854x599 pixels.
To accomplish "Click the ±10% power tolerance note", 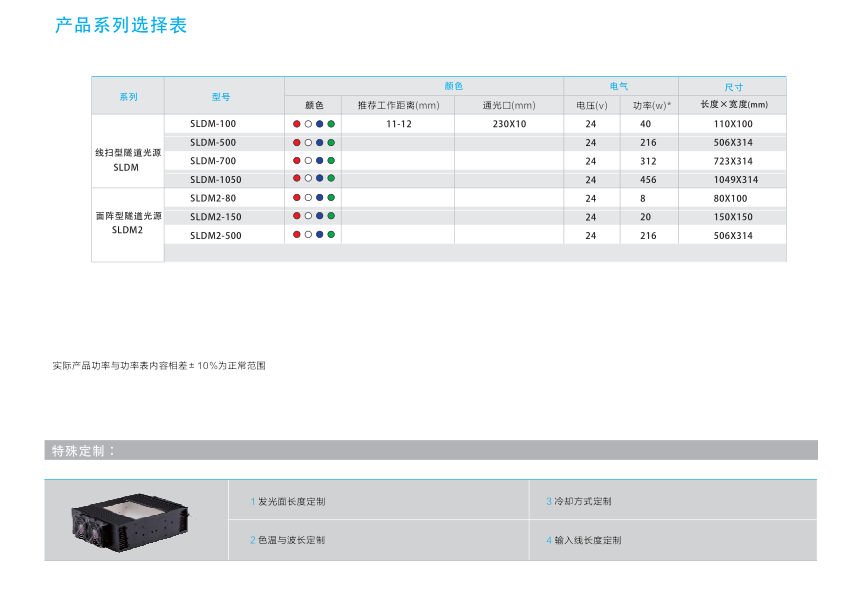I will [x=159, y=365].
